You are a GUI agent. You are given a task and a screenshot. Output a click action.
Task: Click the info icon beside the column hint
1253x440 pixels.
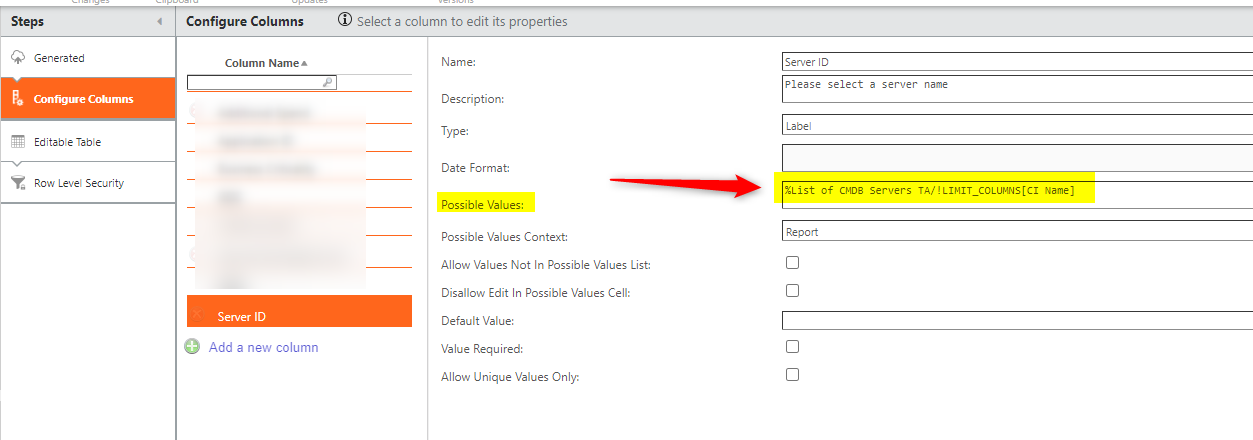point(345,20)
